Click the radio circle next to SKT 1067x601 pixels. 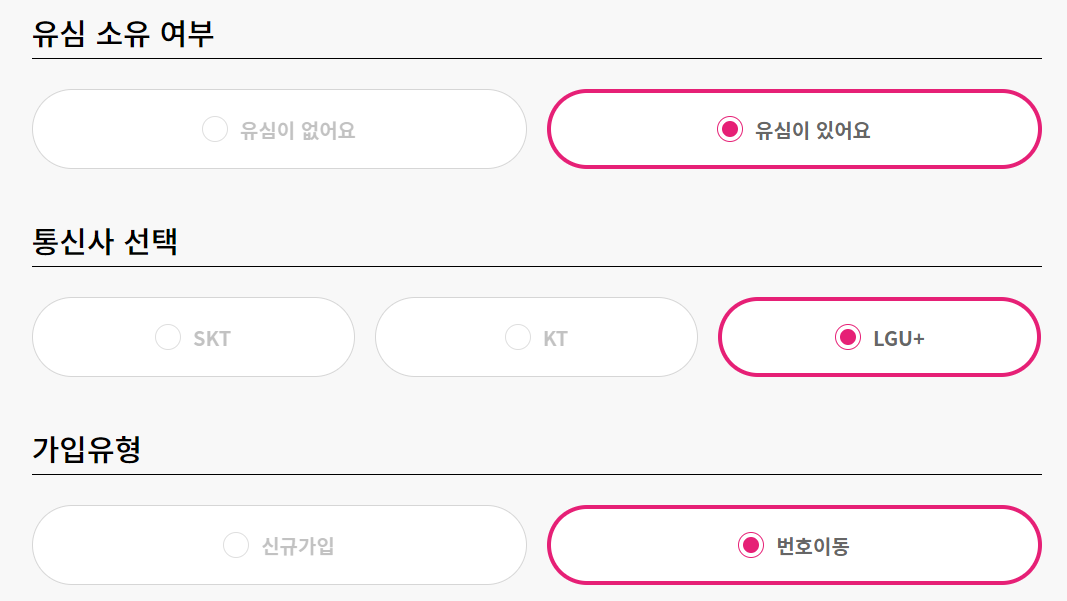coord(168,337)
